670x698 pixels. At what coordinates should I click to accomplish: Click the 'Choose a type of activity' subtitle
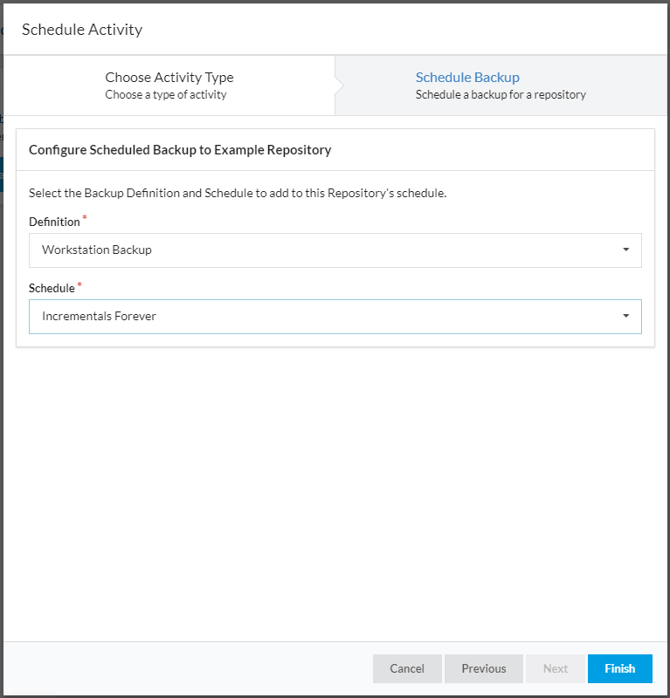(166, 95)
